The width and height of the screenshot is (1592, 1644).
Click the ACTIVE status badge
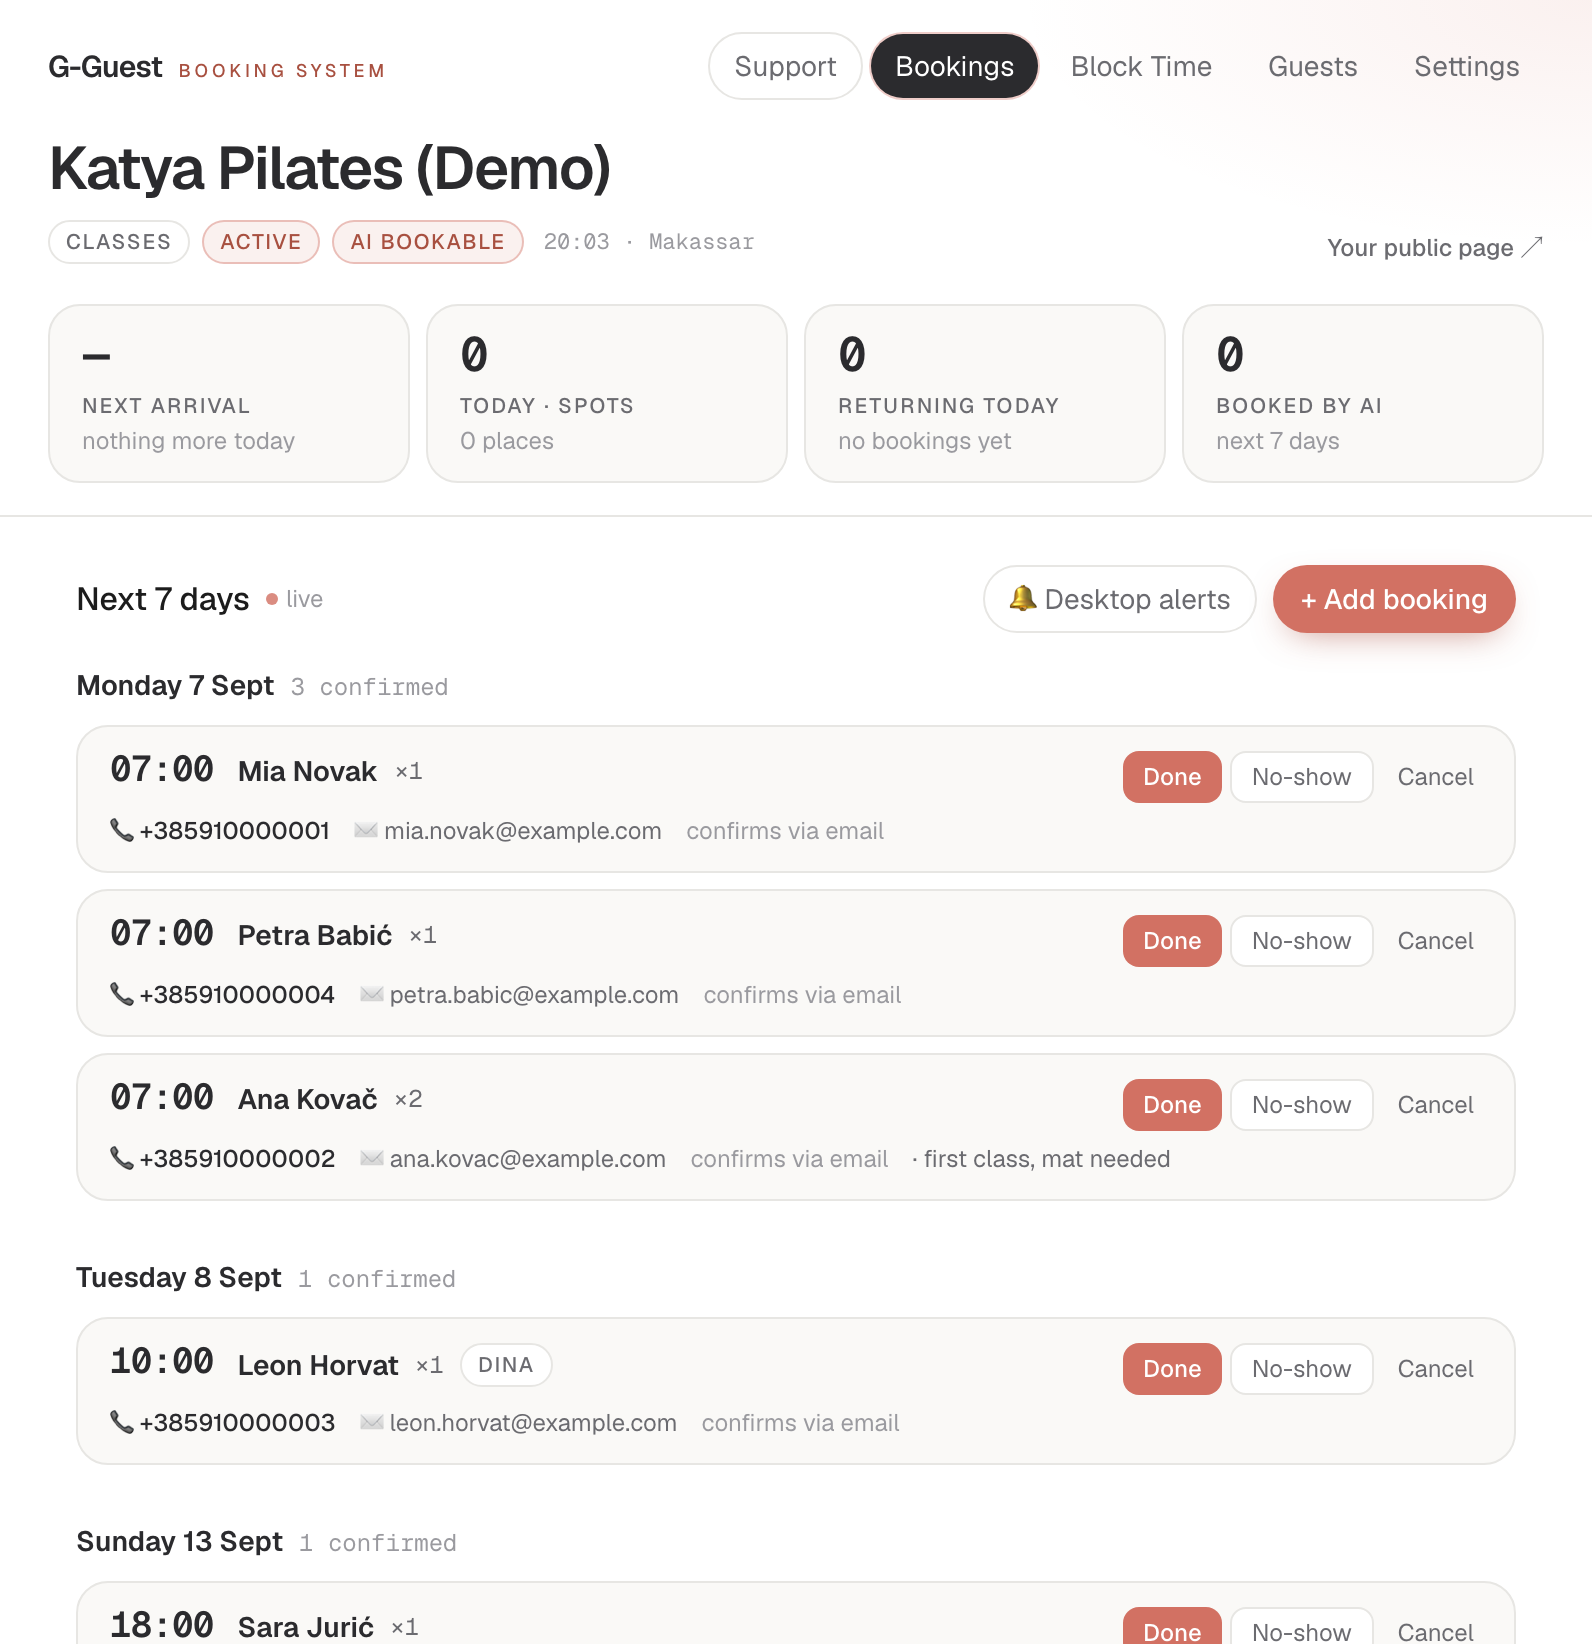[x=261, y=242]
